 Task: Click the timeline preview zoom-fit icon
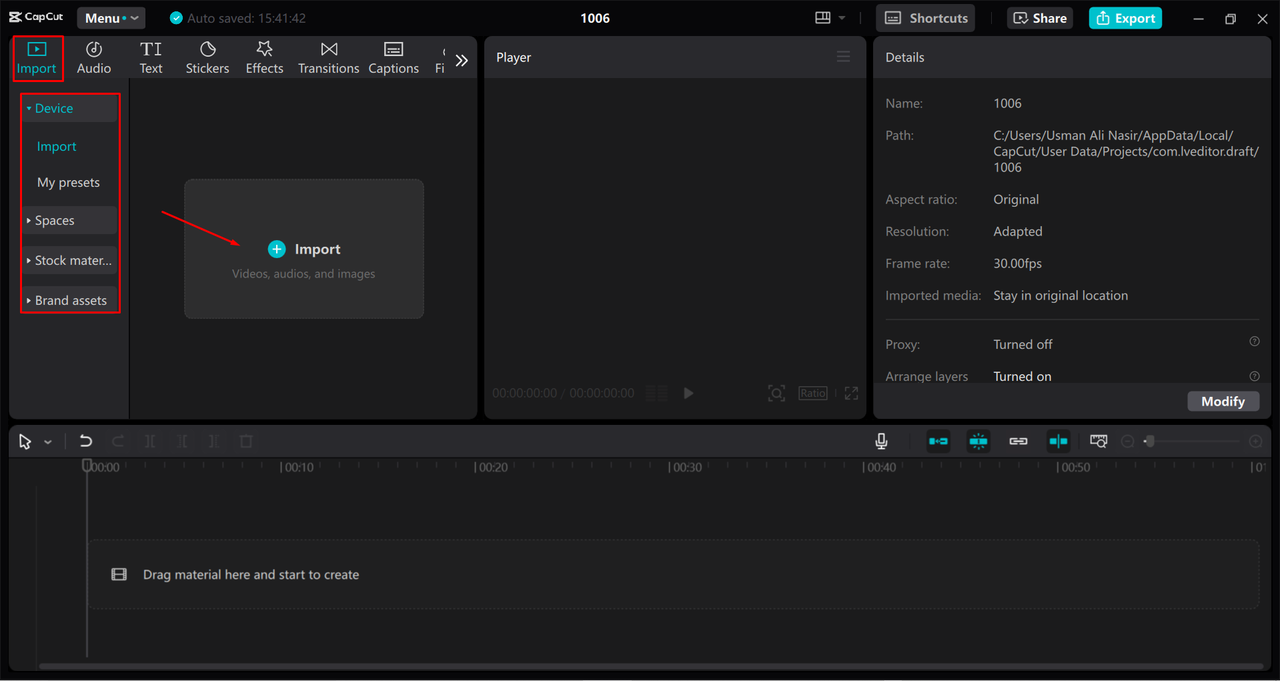[1099, 441]
